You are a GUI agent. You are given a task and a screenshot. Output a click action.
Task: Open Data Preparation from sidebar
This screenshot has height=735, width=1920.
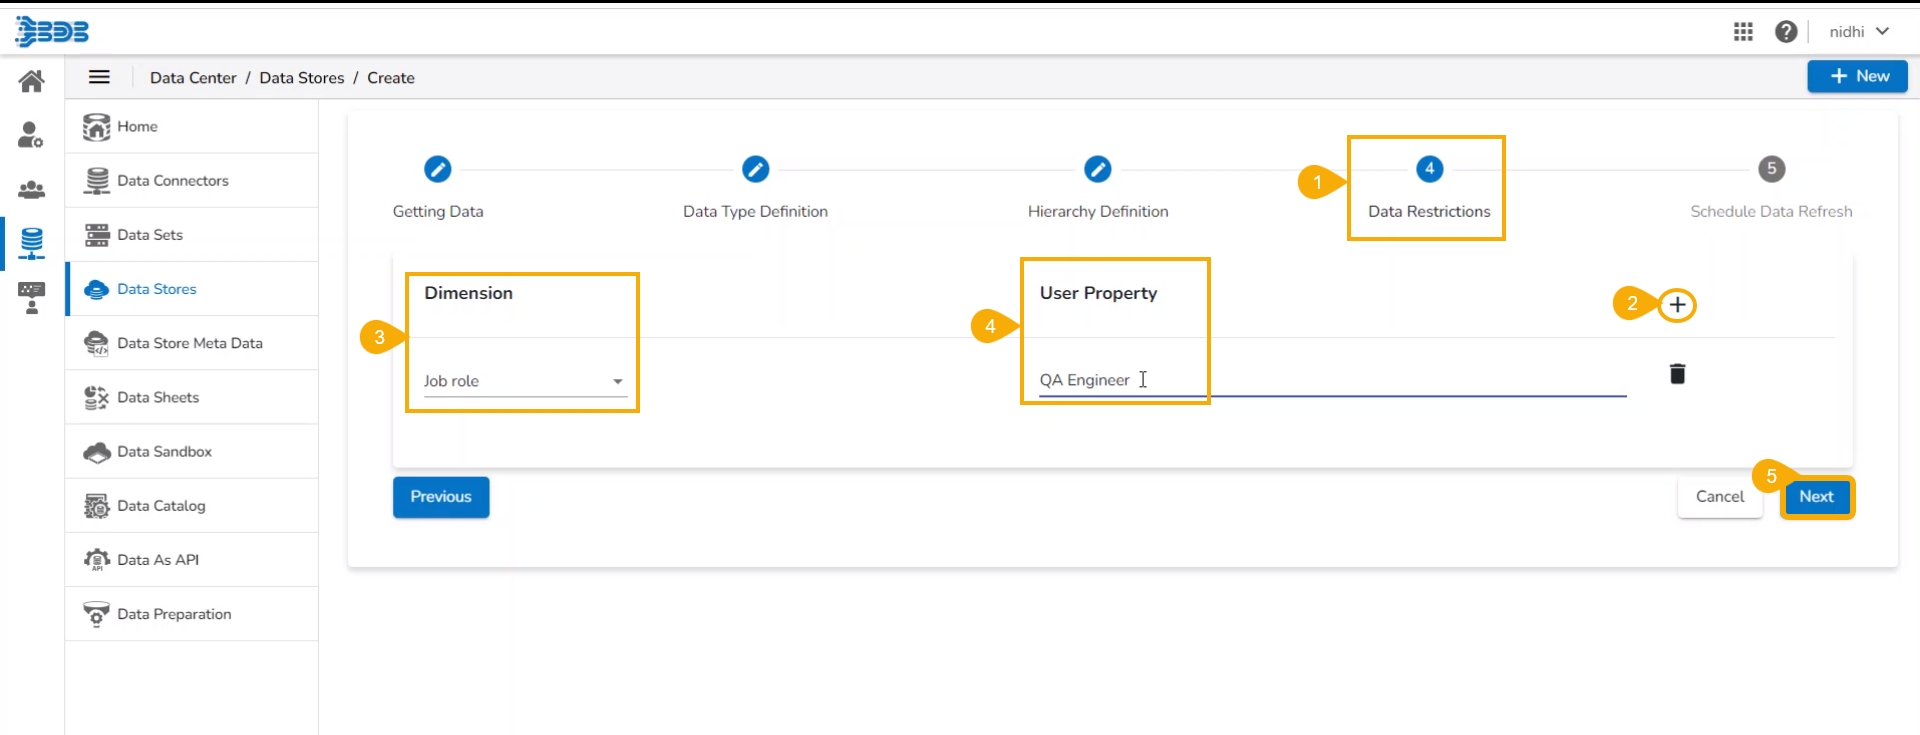(174, 614)
